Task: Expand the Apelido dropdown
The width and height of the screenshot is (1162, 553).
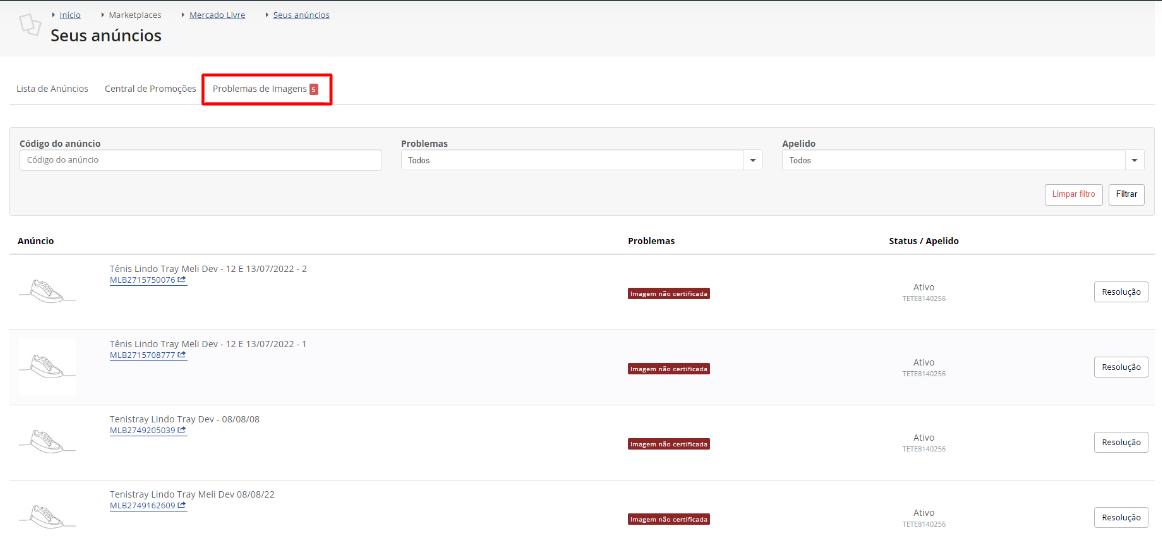Action: click(x=1135, y=160)
